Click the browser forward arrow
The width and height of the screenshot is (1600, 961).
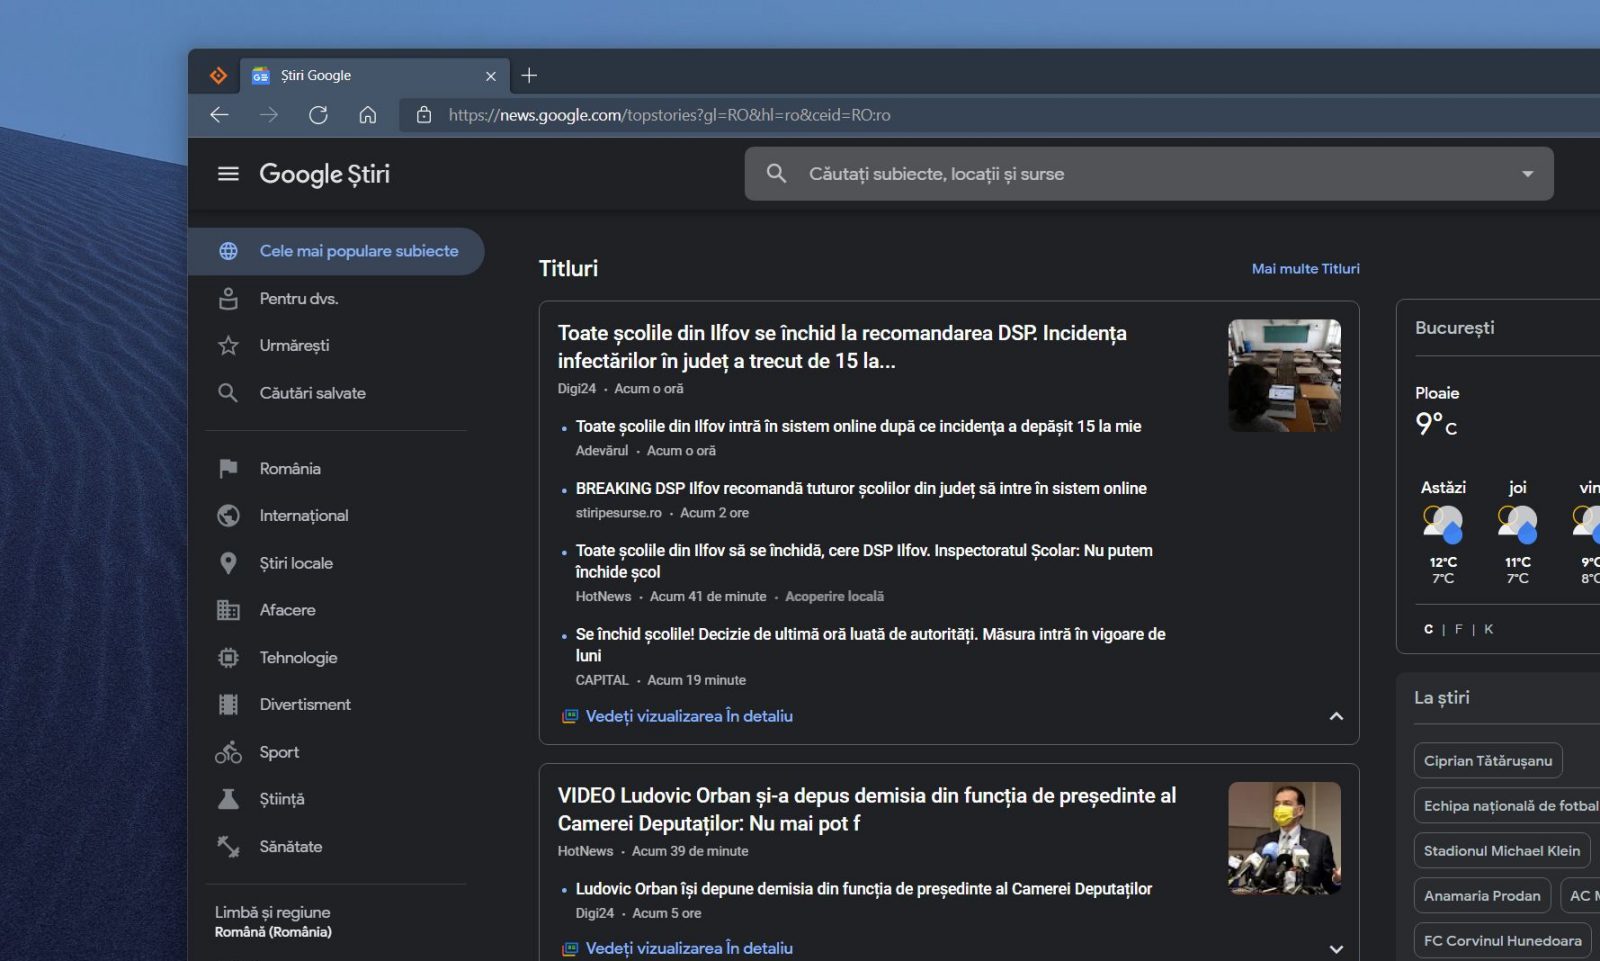point(269,115)
